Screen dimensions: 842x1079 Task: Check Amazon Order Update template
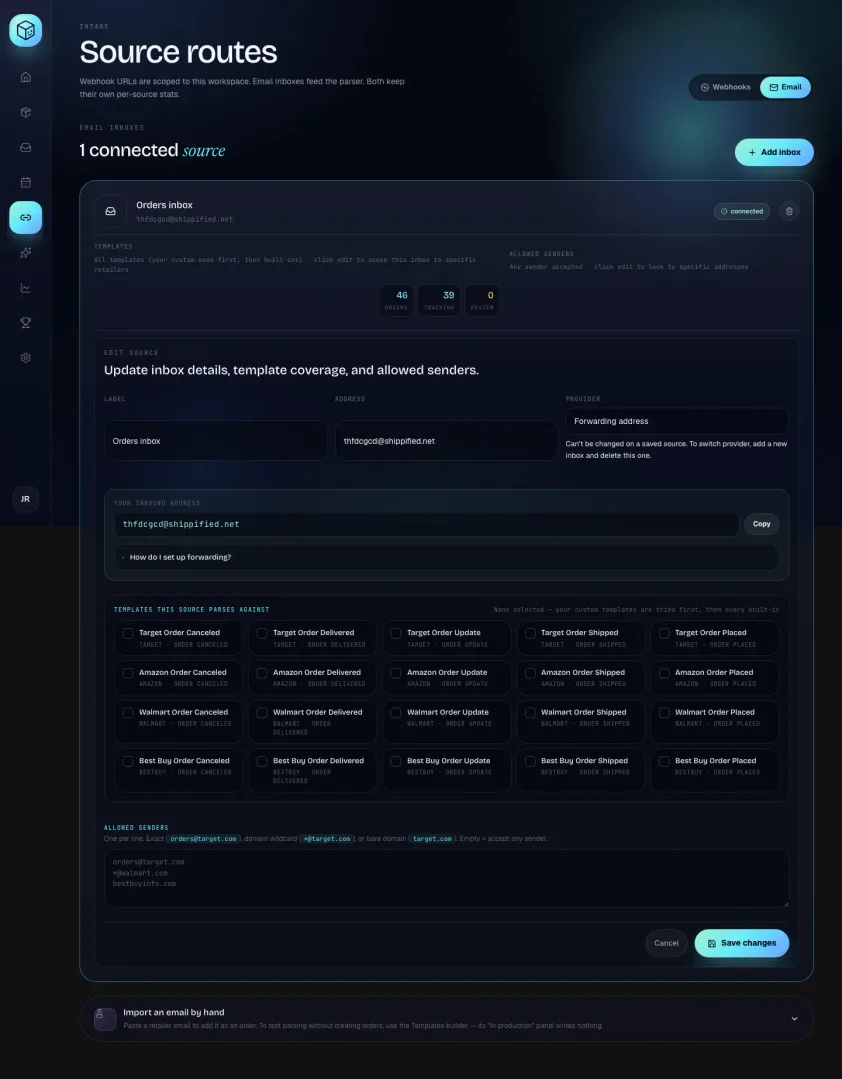point(396,673)
